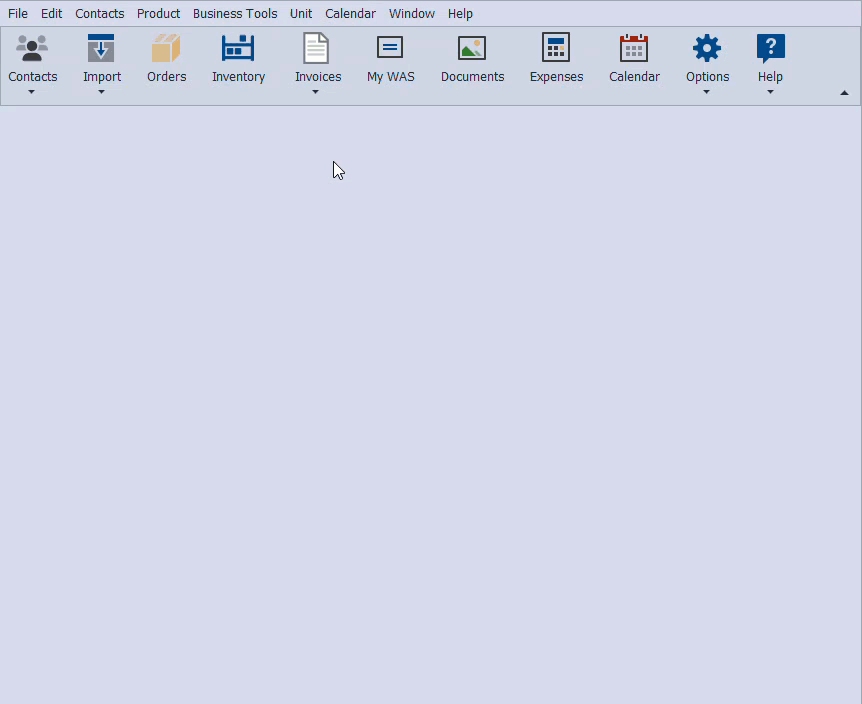Image resolution: width=862 pixels, height=704 pixels.
Task: Click the Help question mark icon
Action: [770, 48]
